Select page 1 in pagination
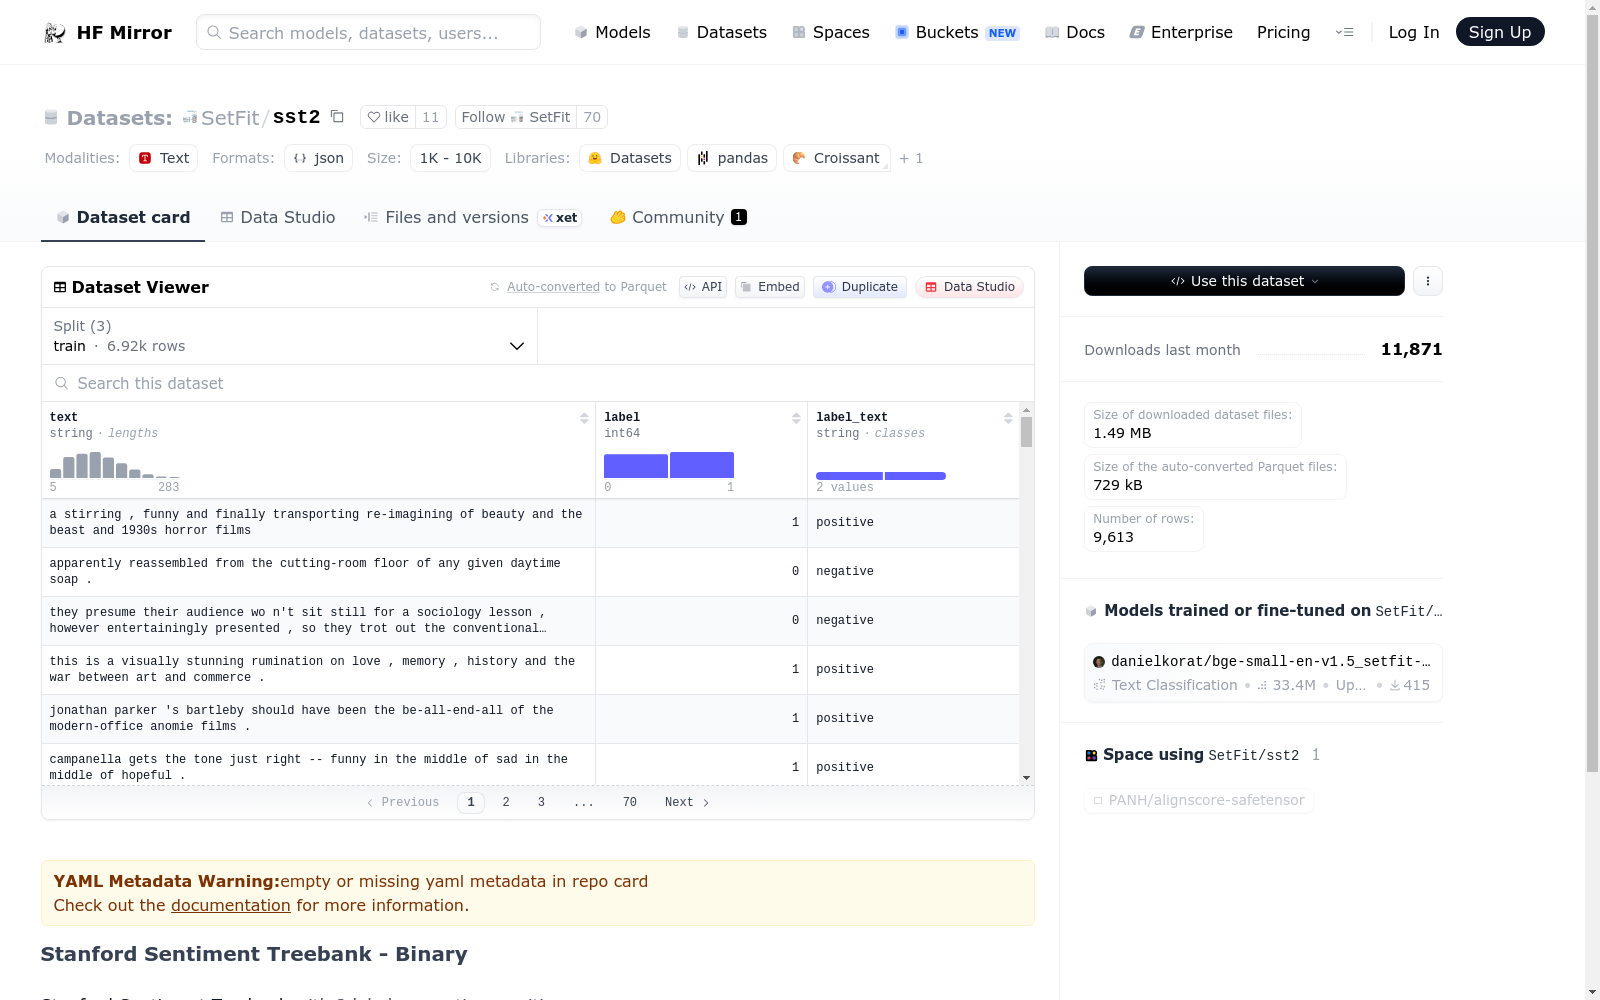The image size is (1600, 1000). [471, 802]
